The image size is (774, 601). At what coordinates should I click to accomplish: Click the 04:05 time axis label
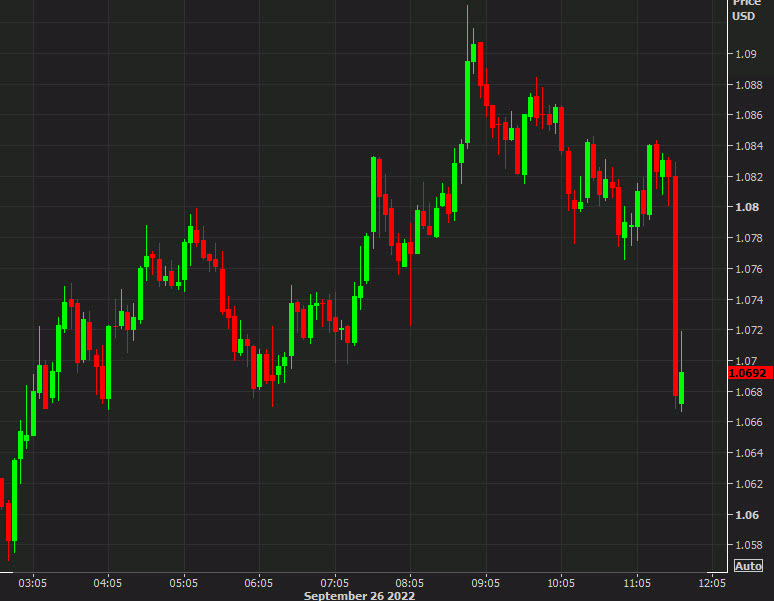pyautogui.click(x=108, y=583)
